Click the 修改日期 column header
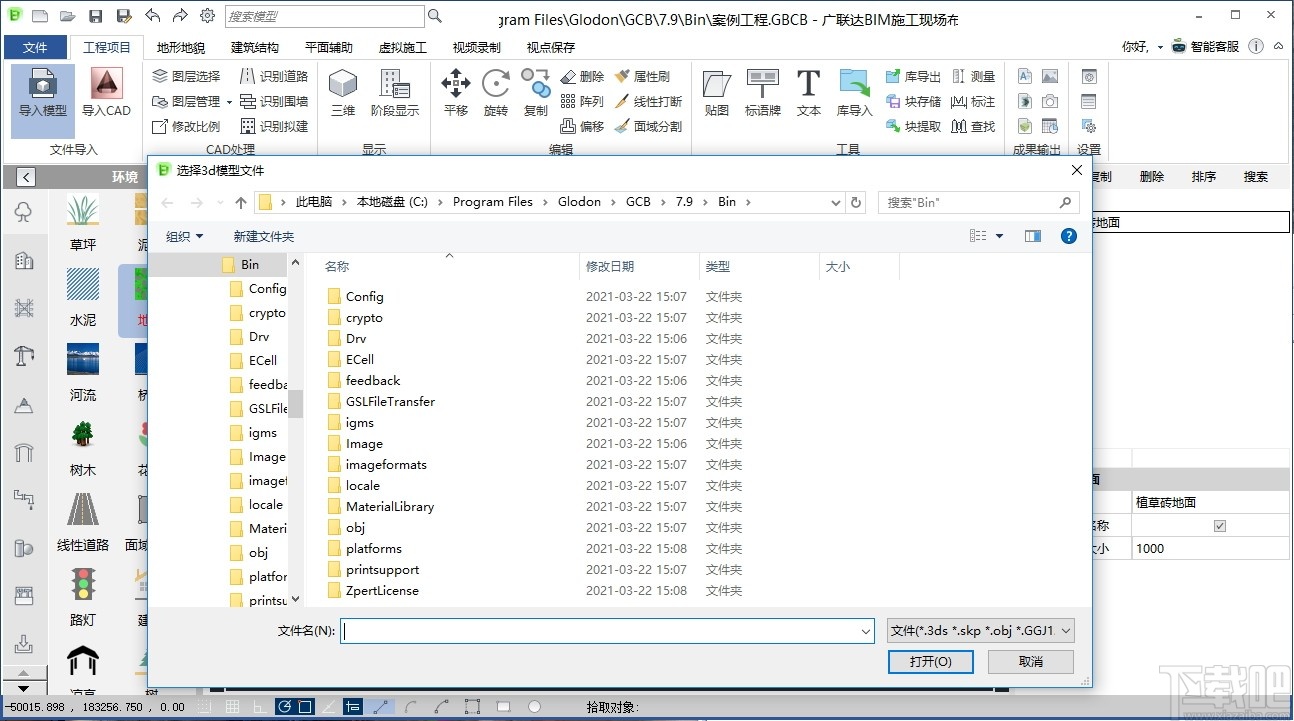Viewport: 1294px width, 721px height. point(639,267)
